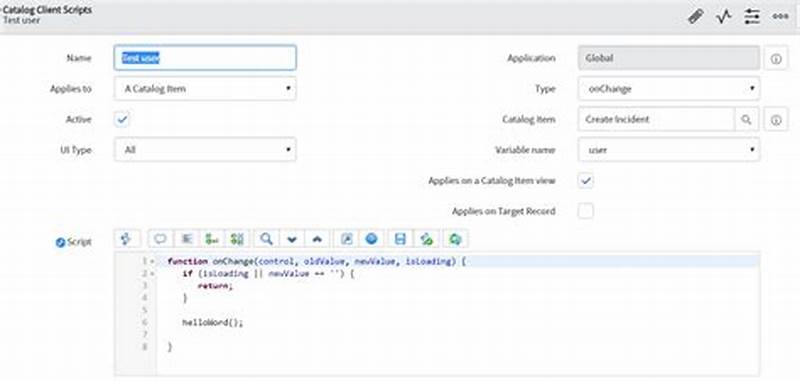Click info icon next to Catalog Item
Screen dimensions: 800x381
pos(776,120)
